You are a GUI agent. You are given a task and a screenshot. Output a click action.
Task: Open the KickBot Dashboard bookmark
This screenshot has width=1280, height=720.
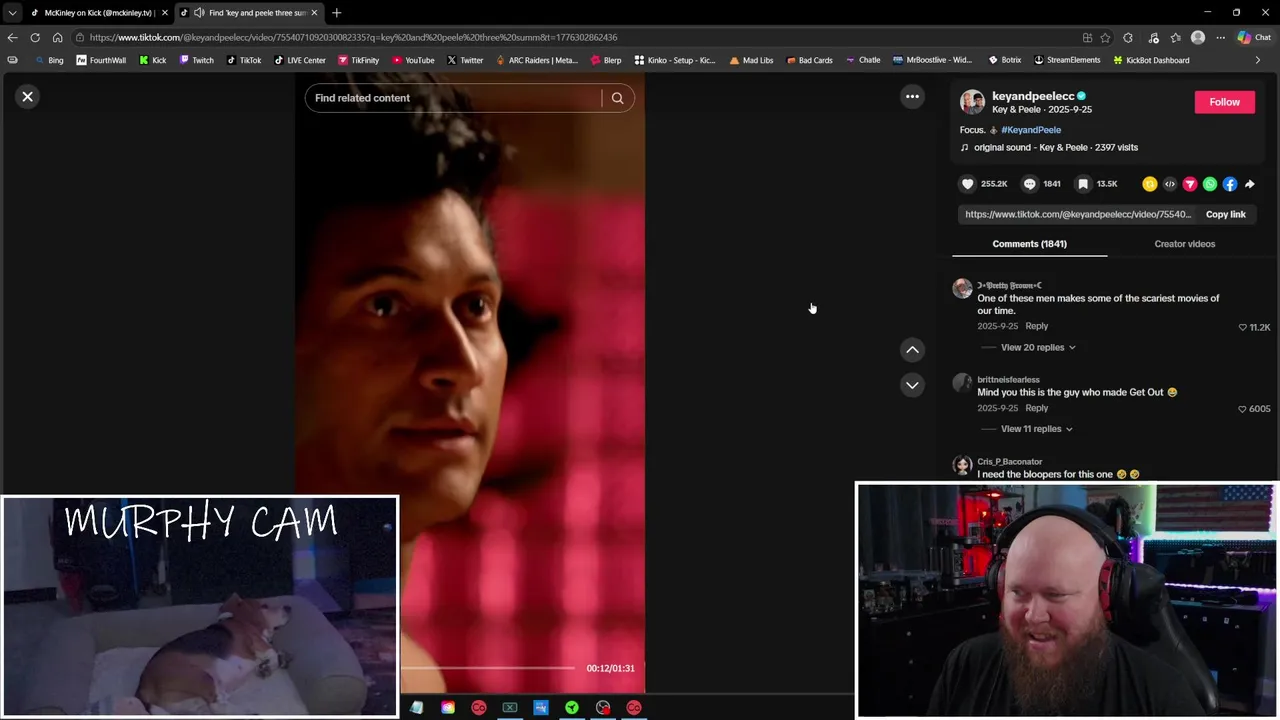[x=1150, y=60]
